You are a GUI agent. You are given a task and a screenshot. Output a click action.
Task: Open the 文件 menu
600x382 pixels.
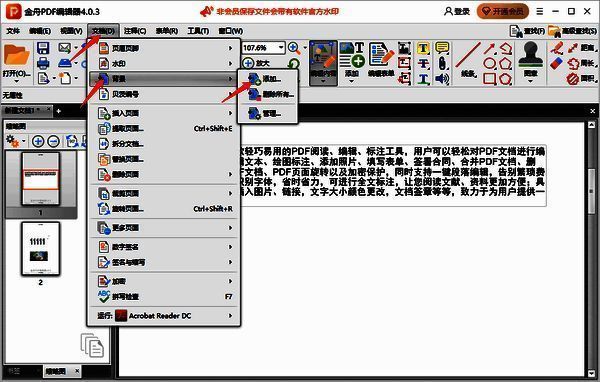pos(13,31)
